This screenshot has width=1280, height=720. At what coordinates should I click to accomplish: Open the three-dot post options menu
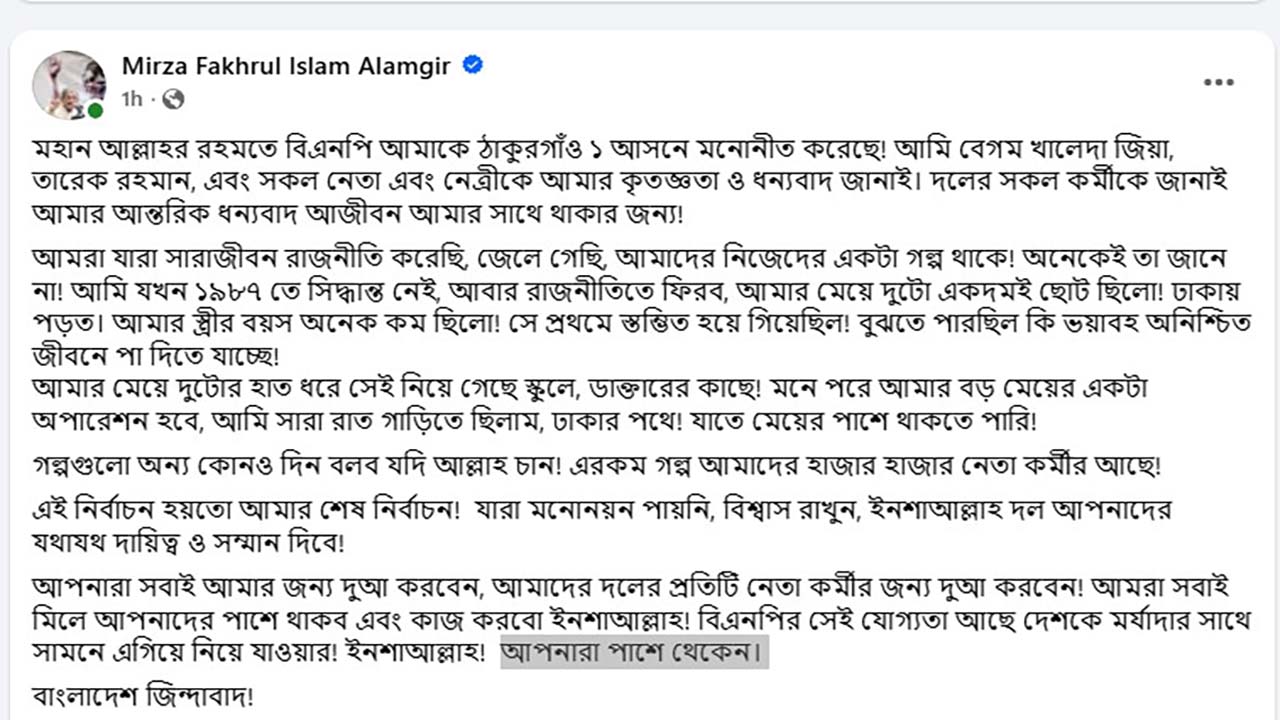tap(1218, 83)
